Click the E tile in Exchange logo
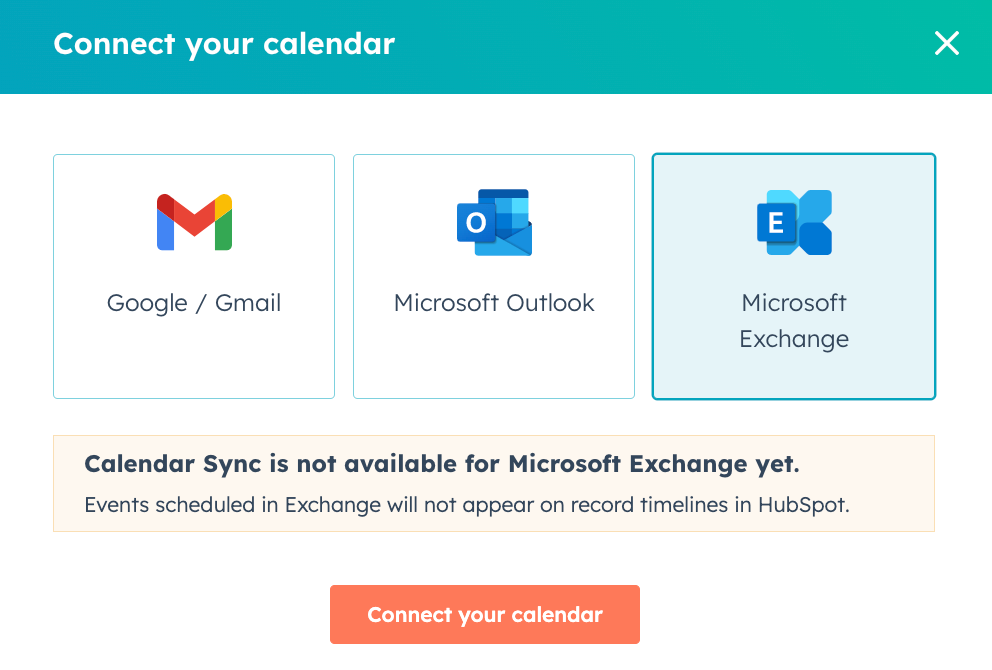 pyautogui.click(x=776, y=223)
